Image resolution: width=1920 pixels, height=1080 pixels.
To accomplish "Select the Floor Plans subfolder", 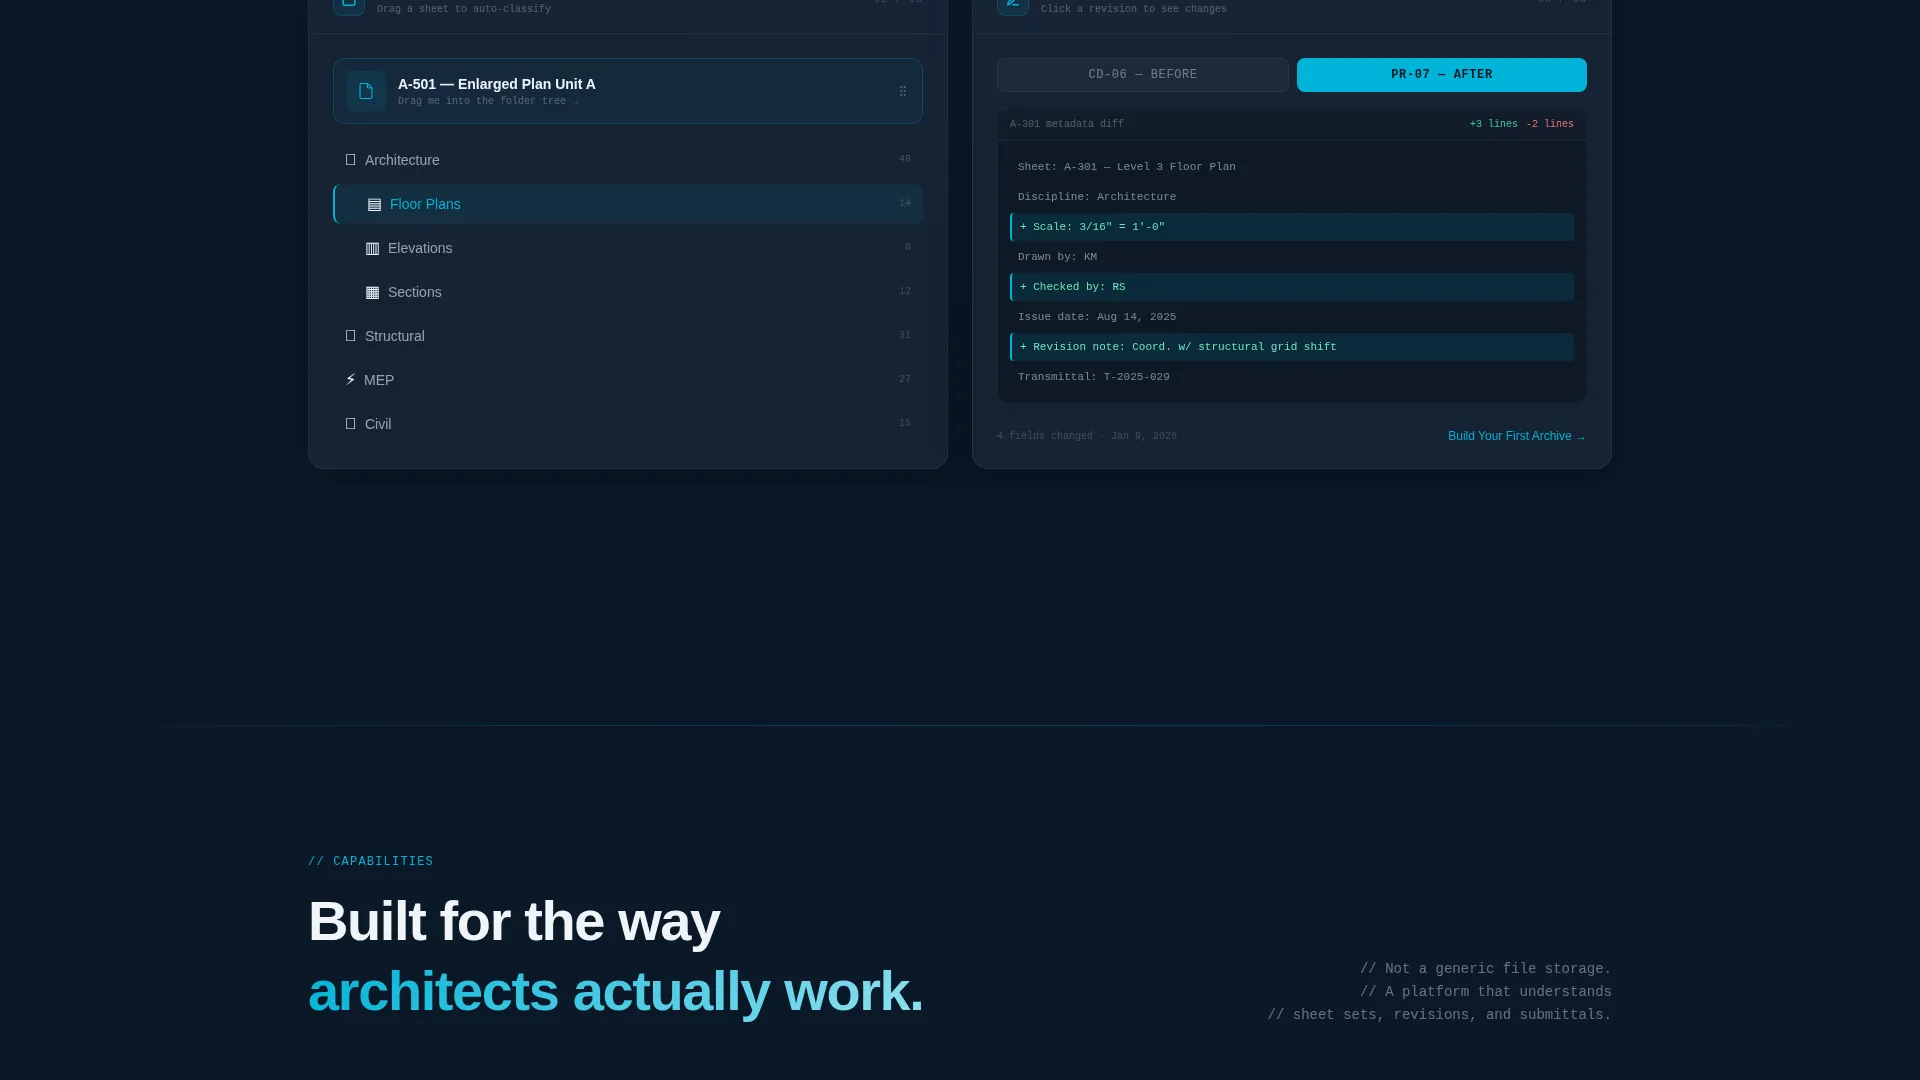I will click(628, 204).
